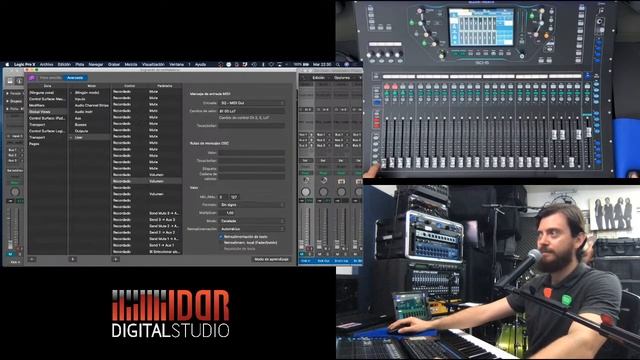Select the User mode
The width and height of the screenshot is (640, 360).
pyautogui.click(x=89, y=138)
